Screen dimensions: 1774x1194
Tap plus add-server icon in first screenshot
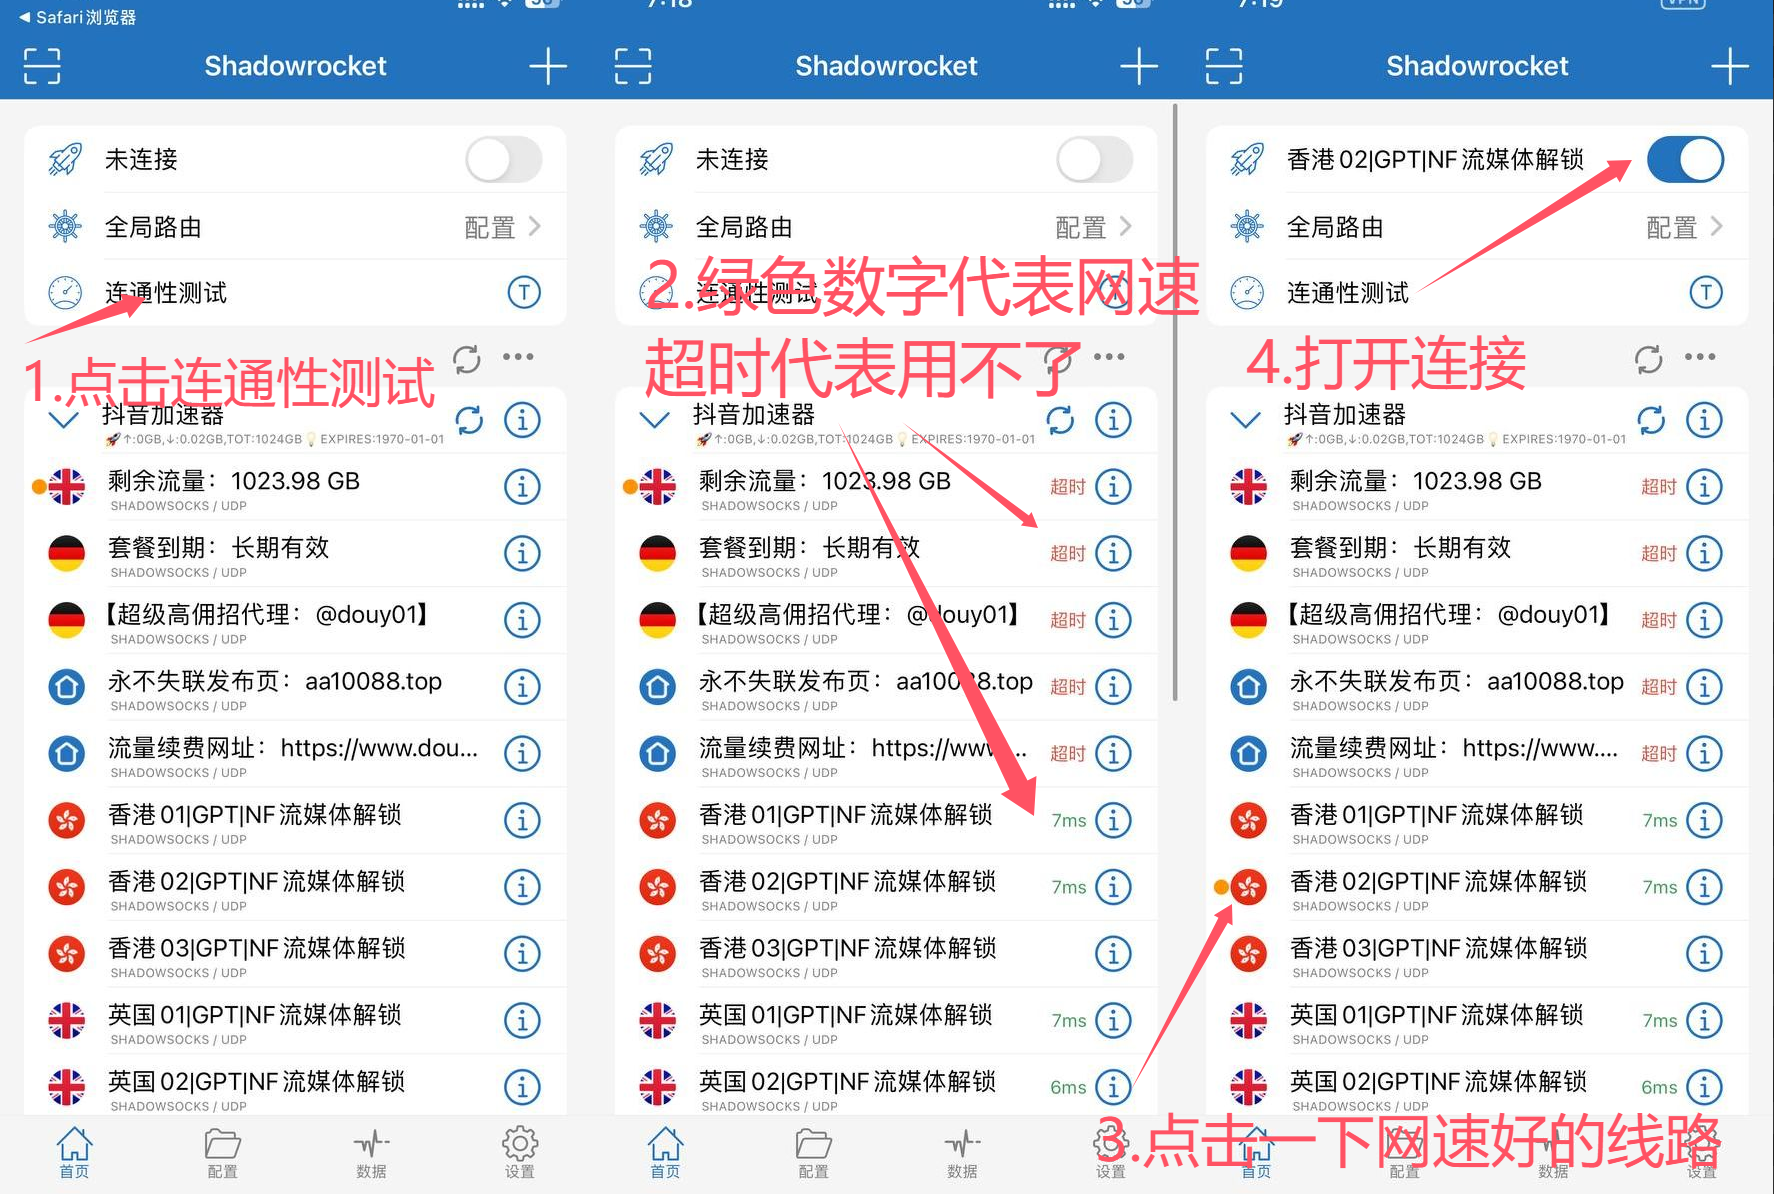548,66
